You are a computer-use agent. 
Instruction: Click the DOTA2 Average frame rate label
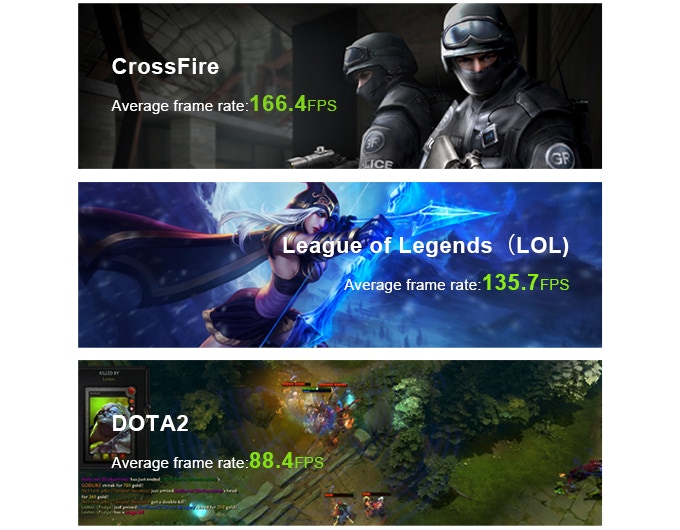pyautogui.click(x=180, y=463)
